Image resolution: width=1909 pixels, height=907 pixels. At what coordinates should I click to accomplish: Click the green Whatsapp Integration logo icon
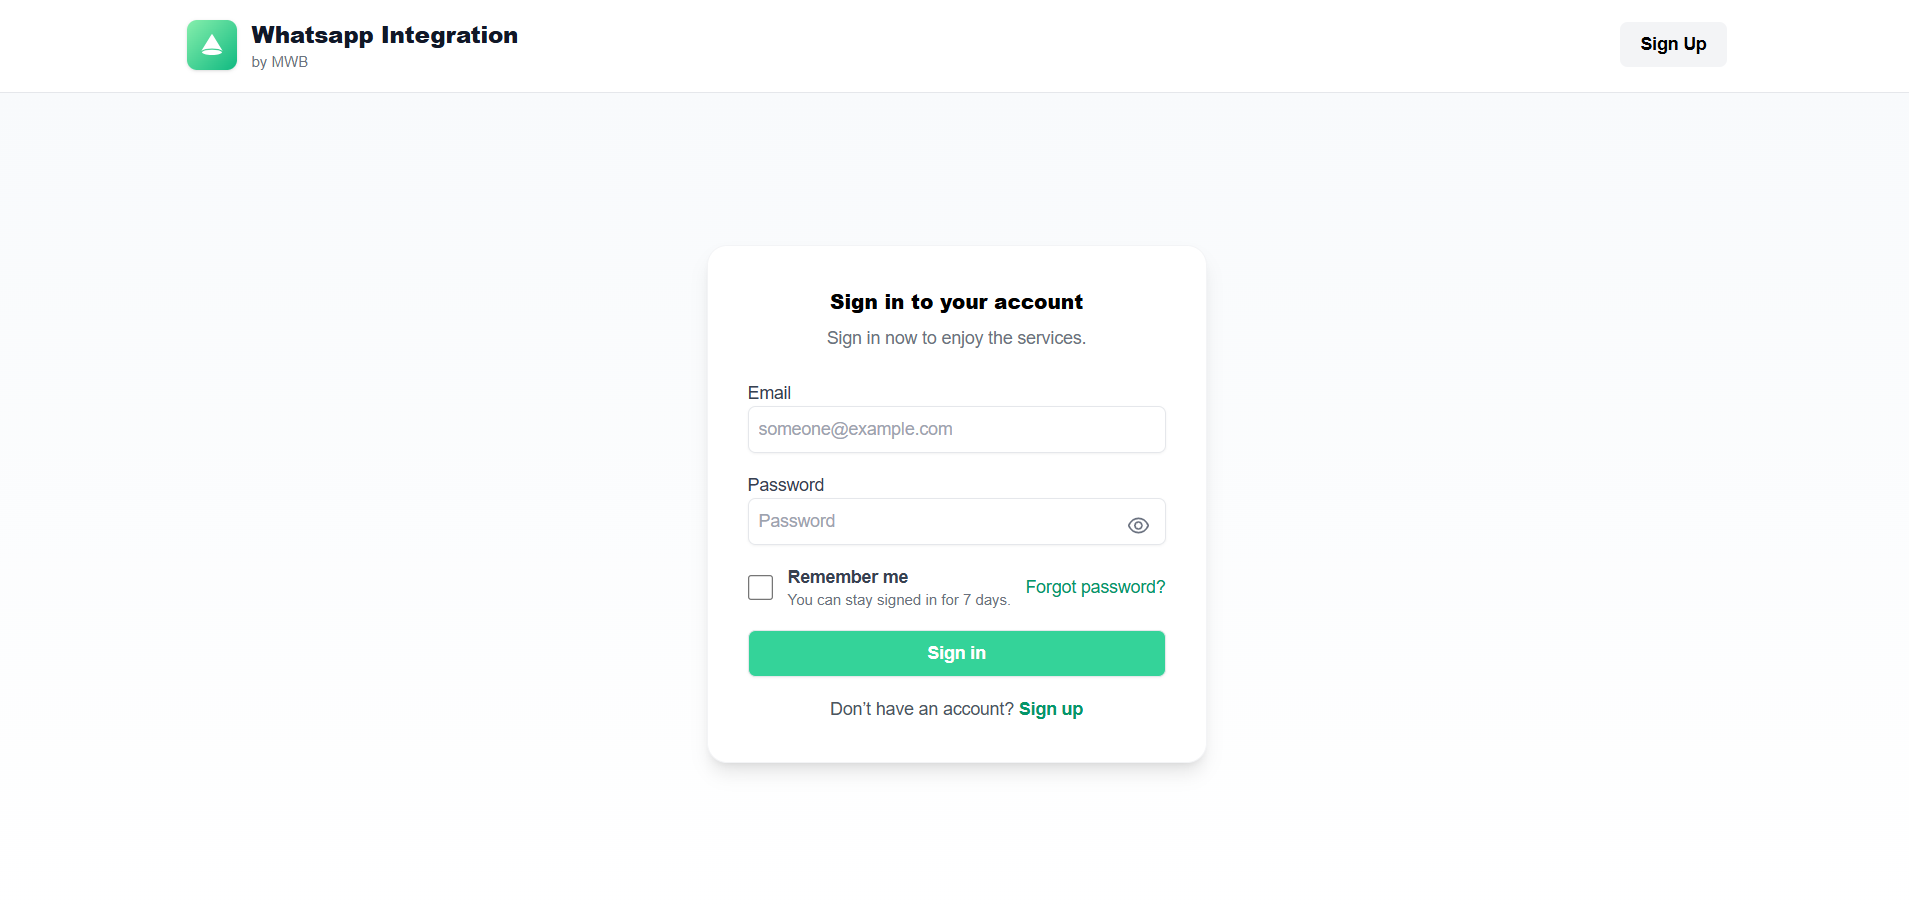[212, 45]
